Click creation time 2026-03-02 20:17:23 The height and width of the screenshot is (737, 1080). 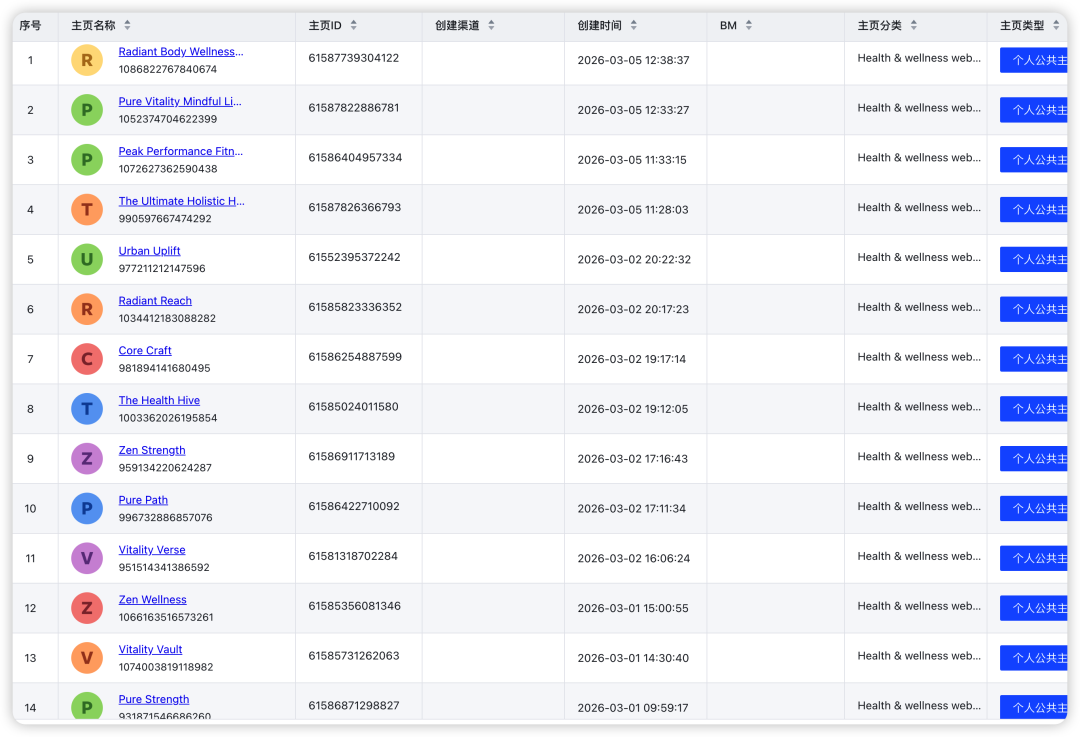633,309
